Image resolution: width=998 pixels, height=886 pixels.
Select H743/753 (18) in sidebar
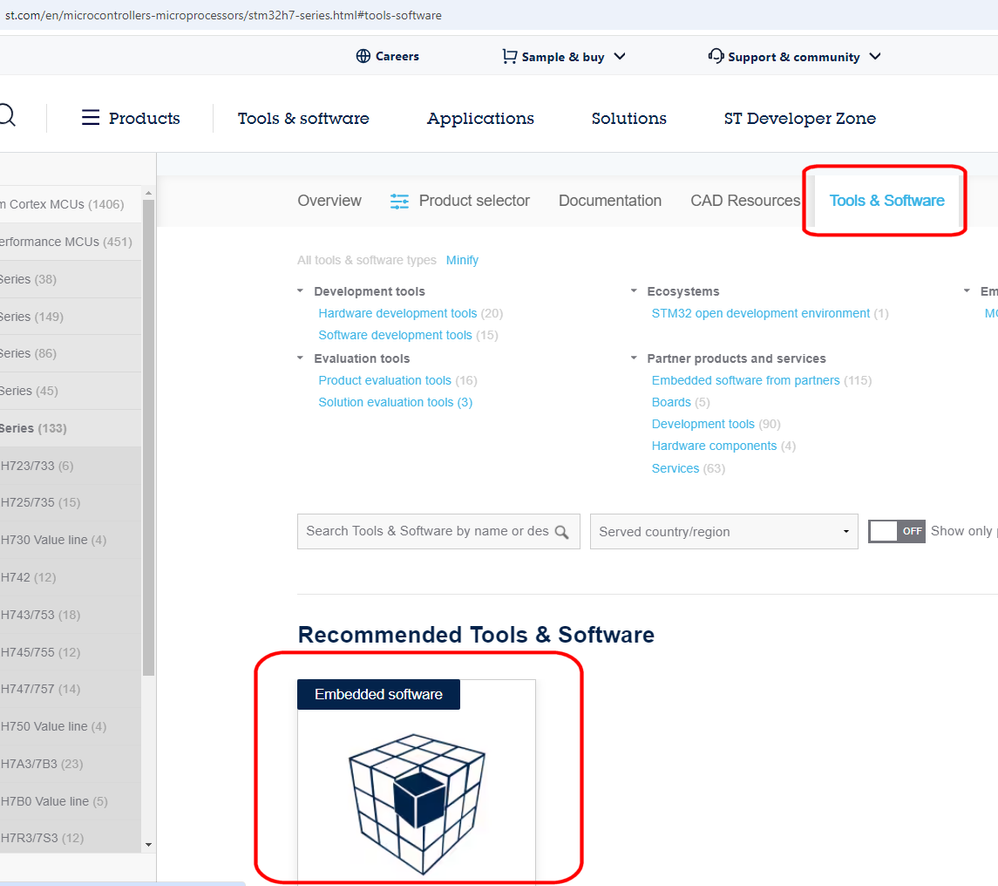tap(71, 615)
